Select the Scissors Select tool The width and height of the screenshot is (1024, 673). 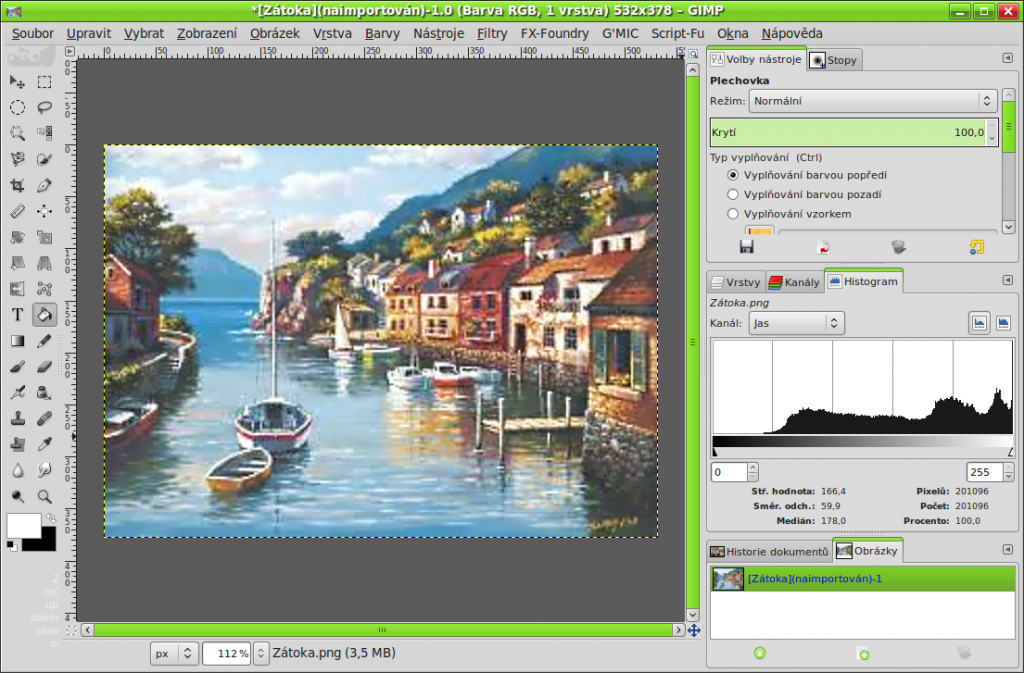coord(18,159)
